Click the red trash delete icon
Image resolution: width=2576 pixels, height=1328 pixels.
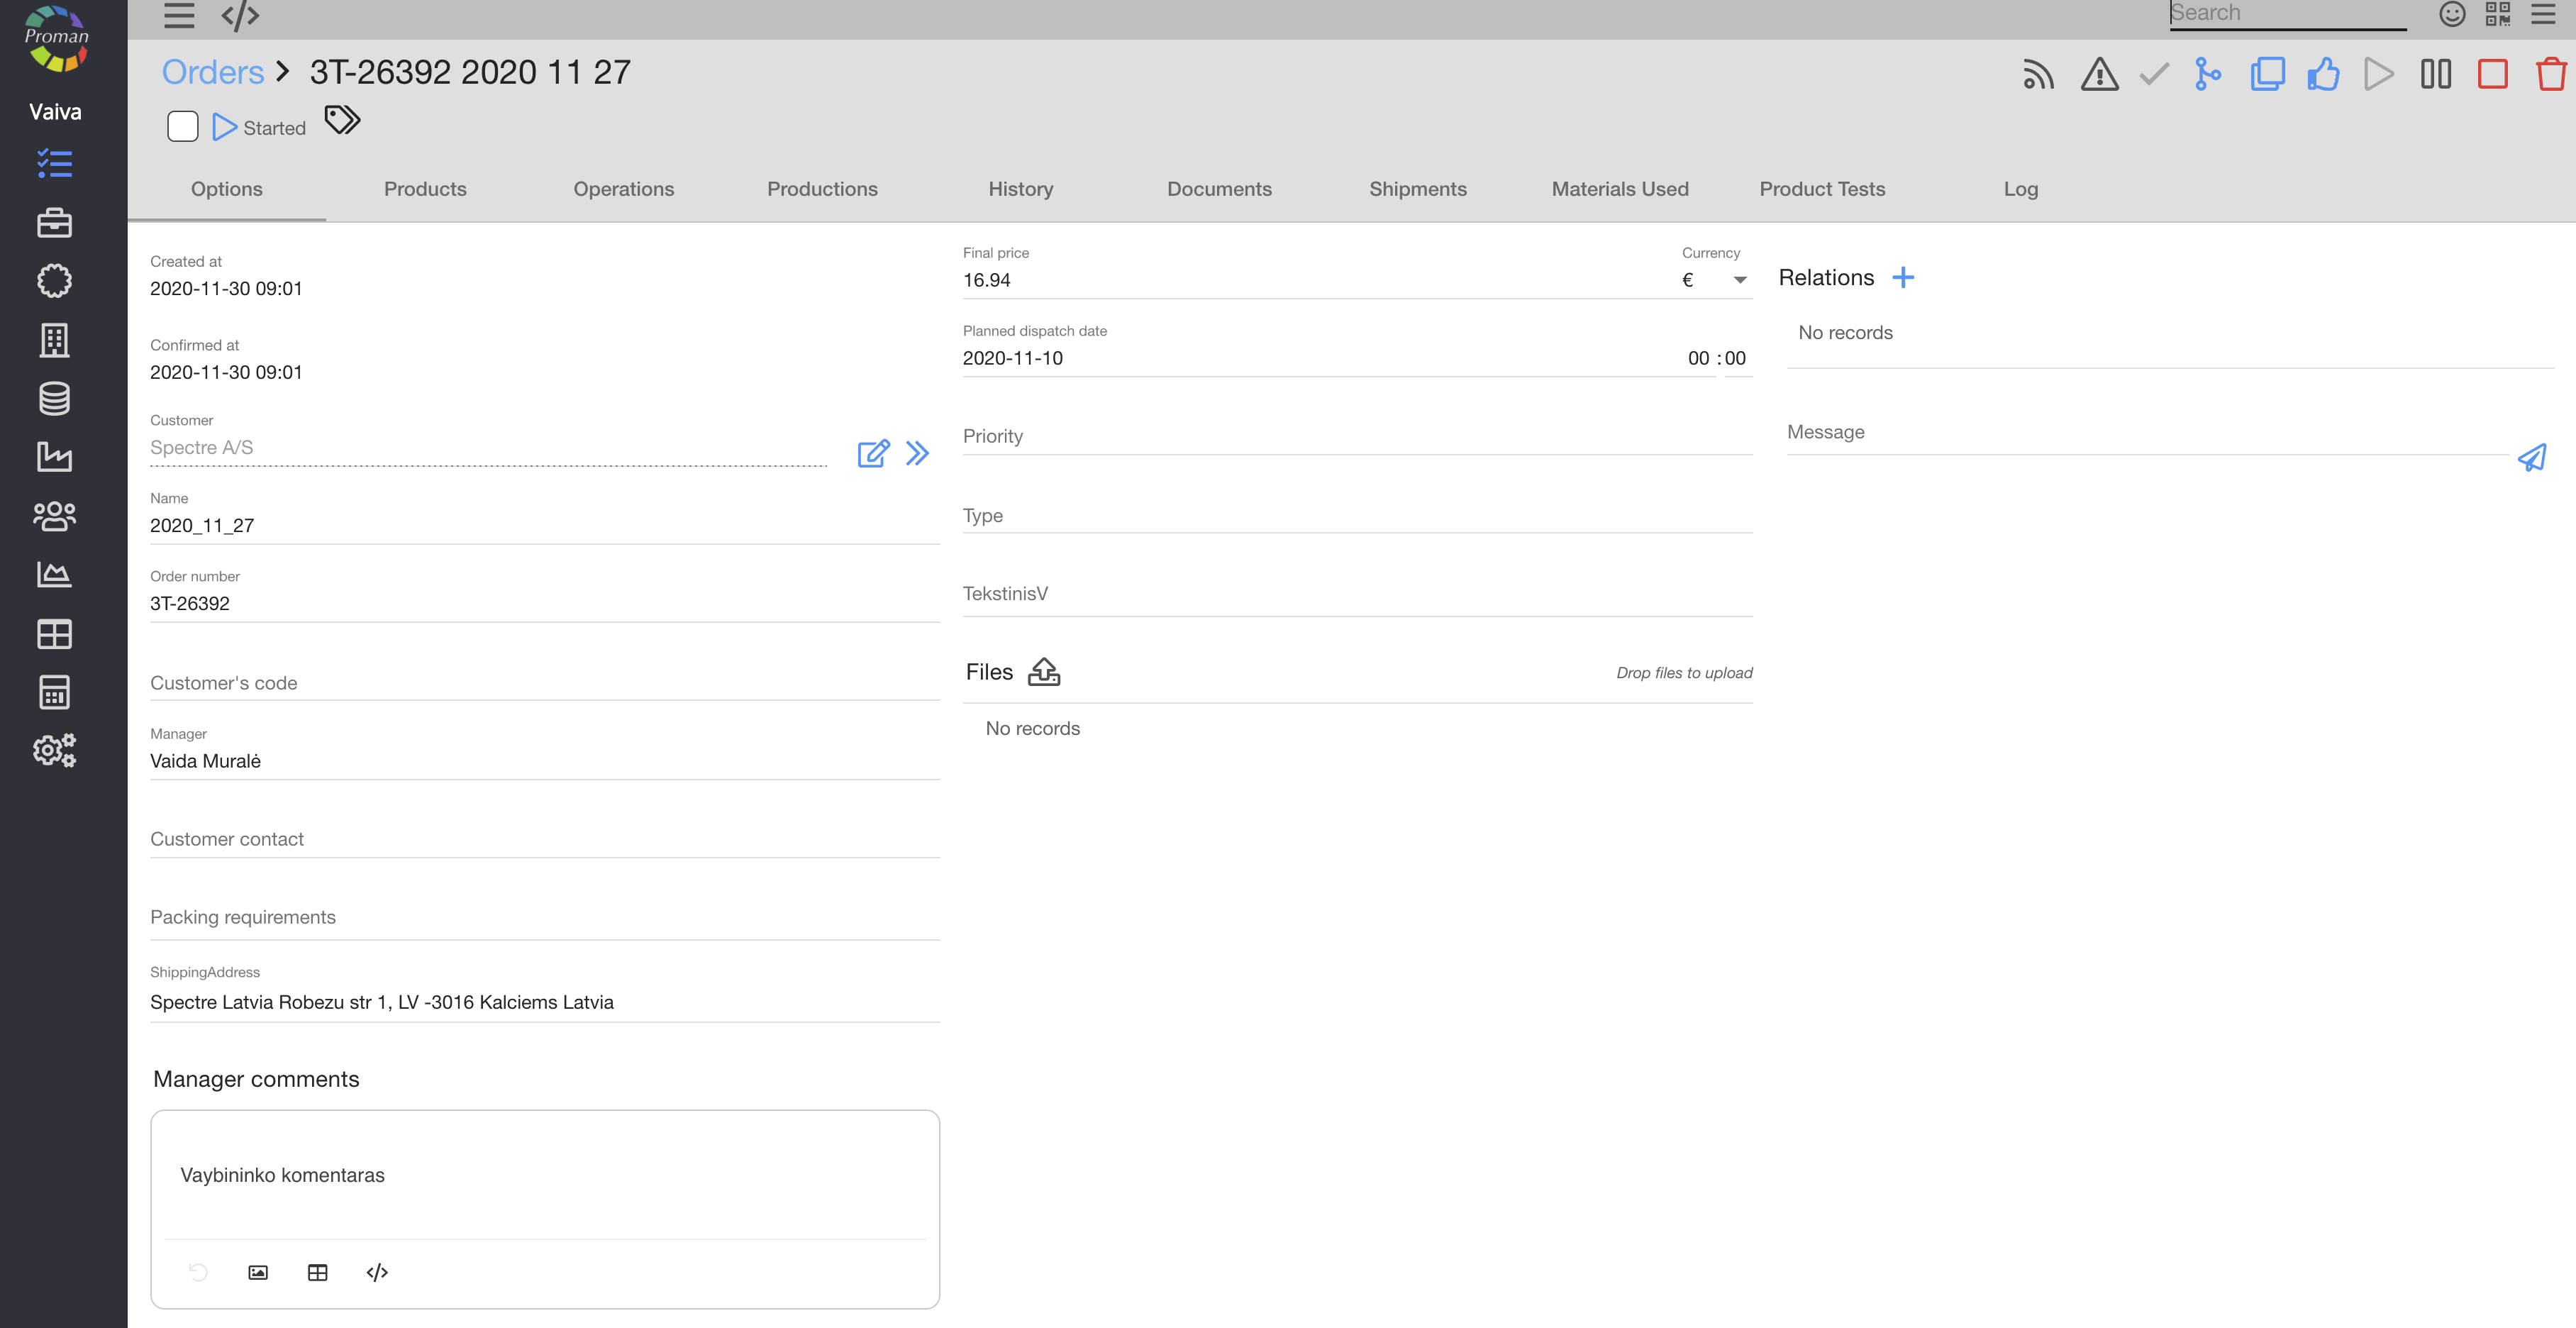2550,74
